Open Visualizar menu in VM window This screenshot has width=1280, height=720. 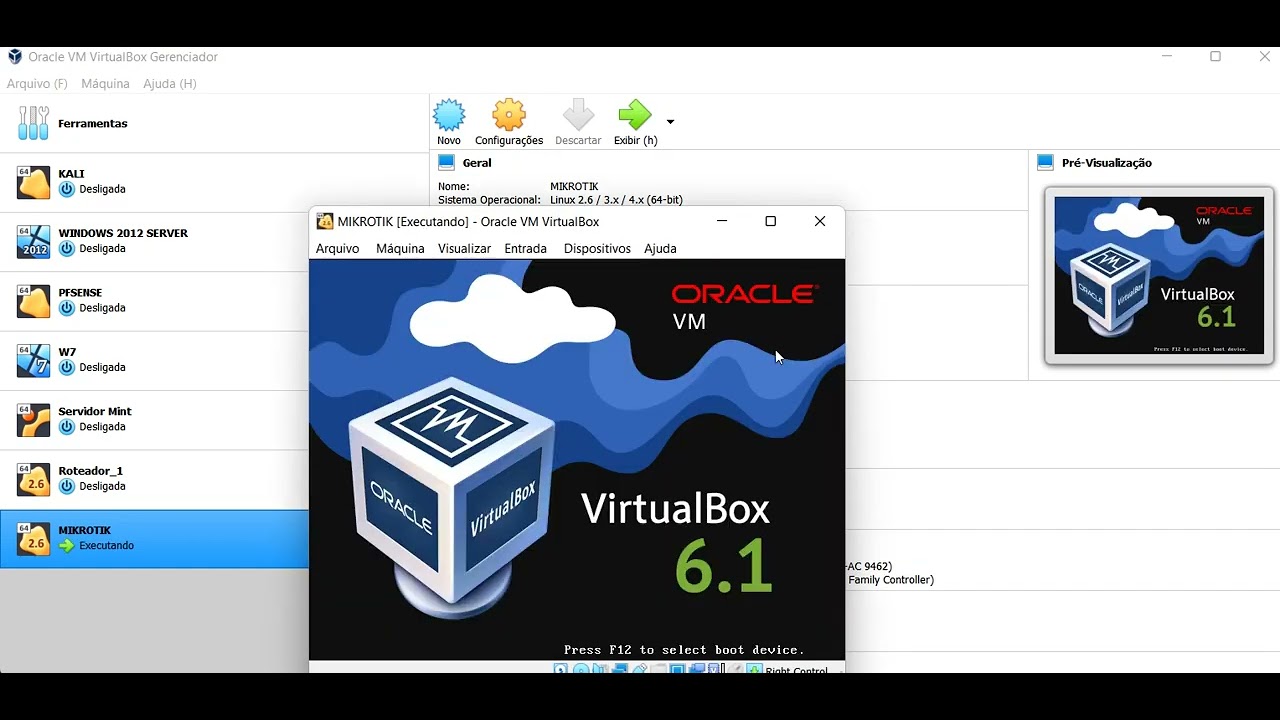point(464,248)
